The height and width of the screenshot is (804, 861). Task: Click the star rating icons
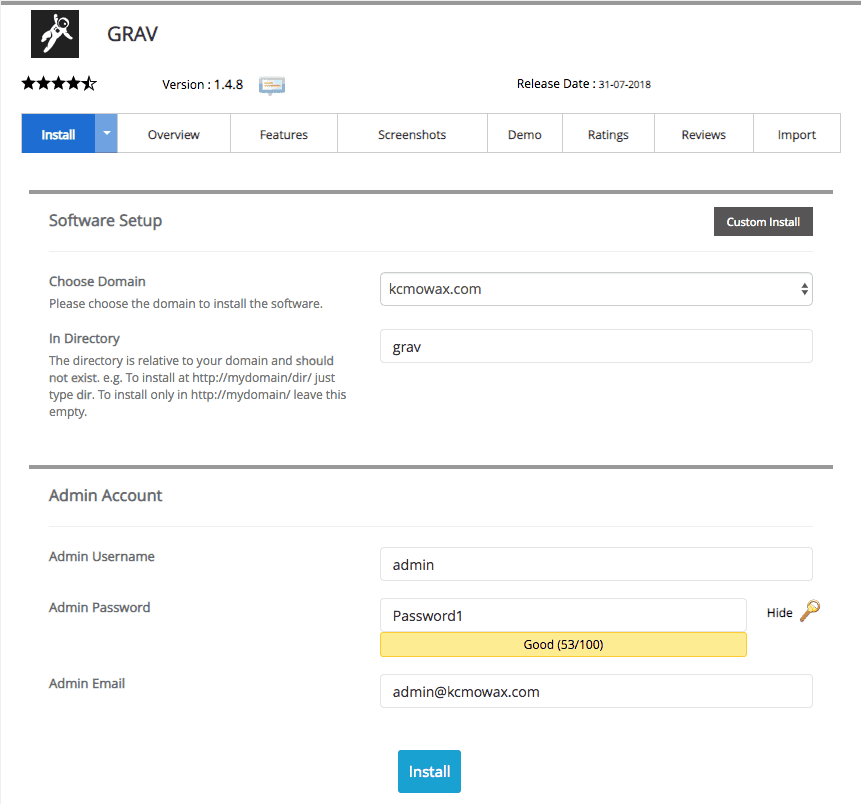pos(59,83)
